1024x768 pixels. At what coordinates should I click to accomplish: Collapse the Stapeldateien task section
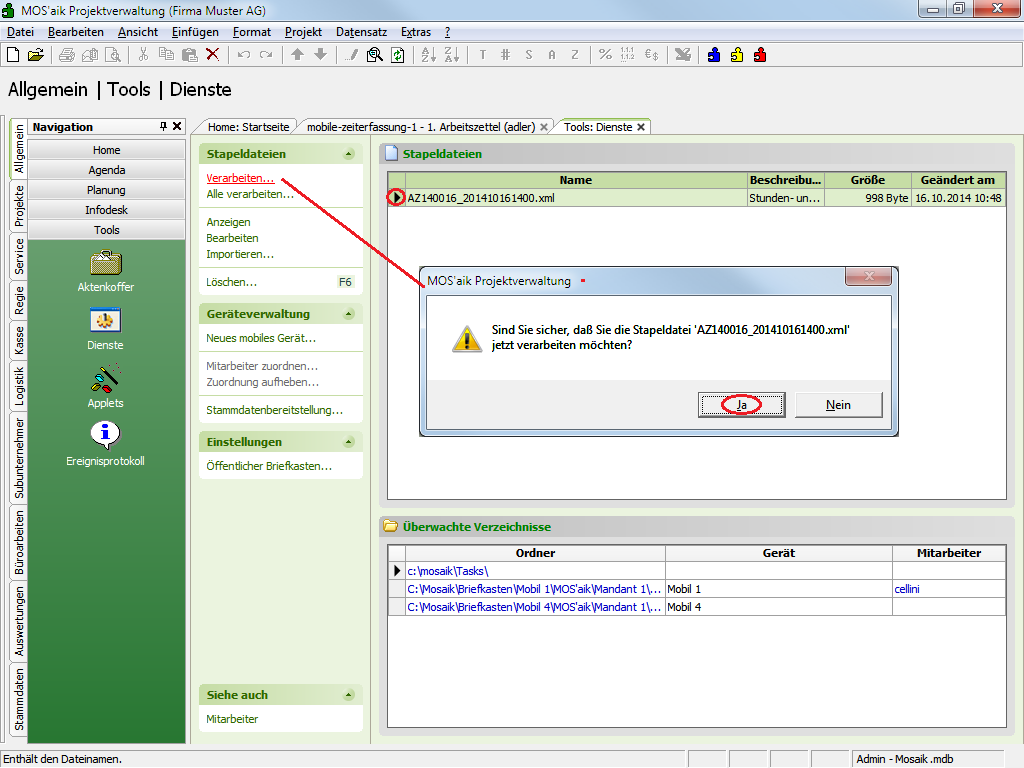pos(348,155)
